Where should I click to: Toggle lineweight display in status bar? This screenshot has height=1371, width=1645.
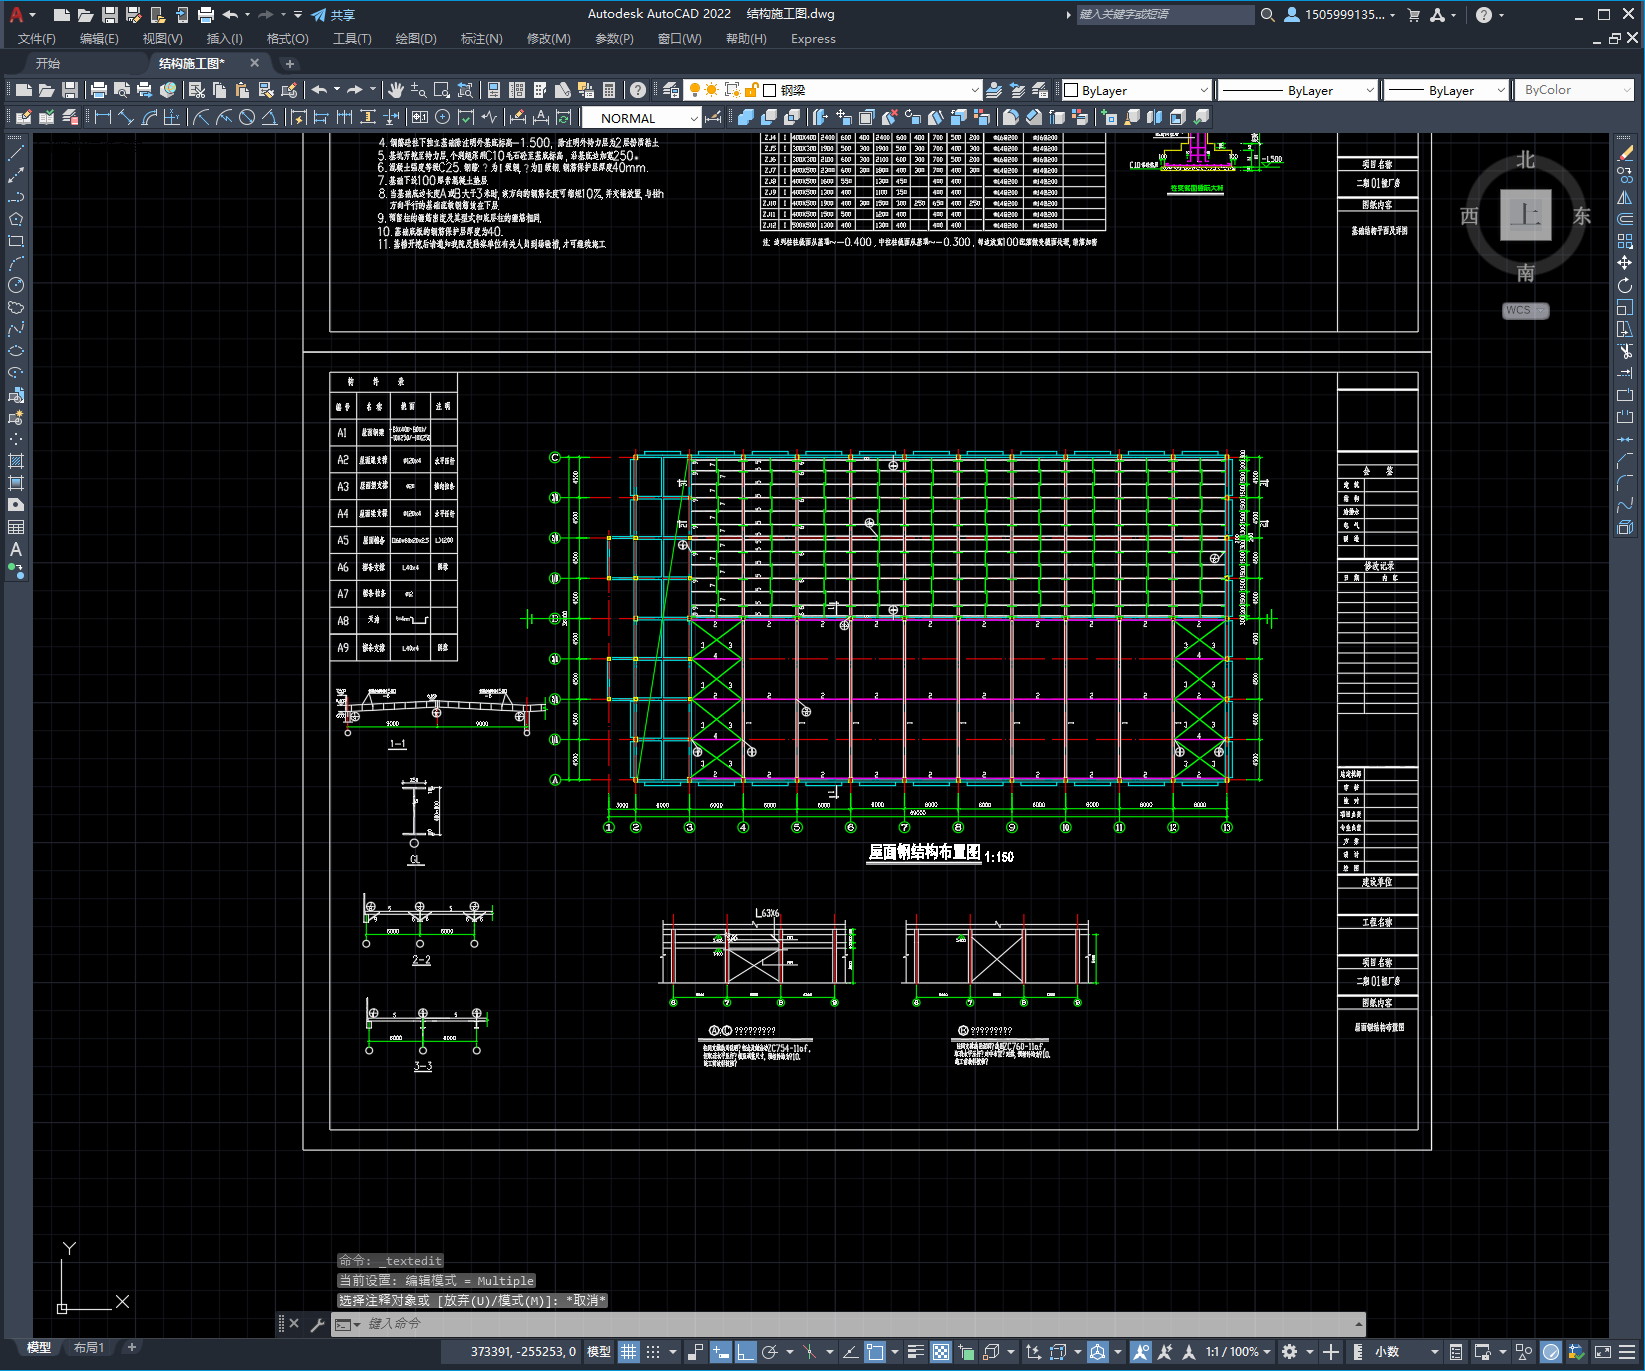pos(915,1352)
